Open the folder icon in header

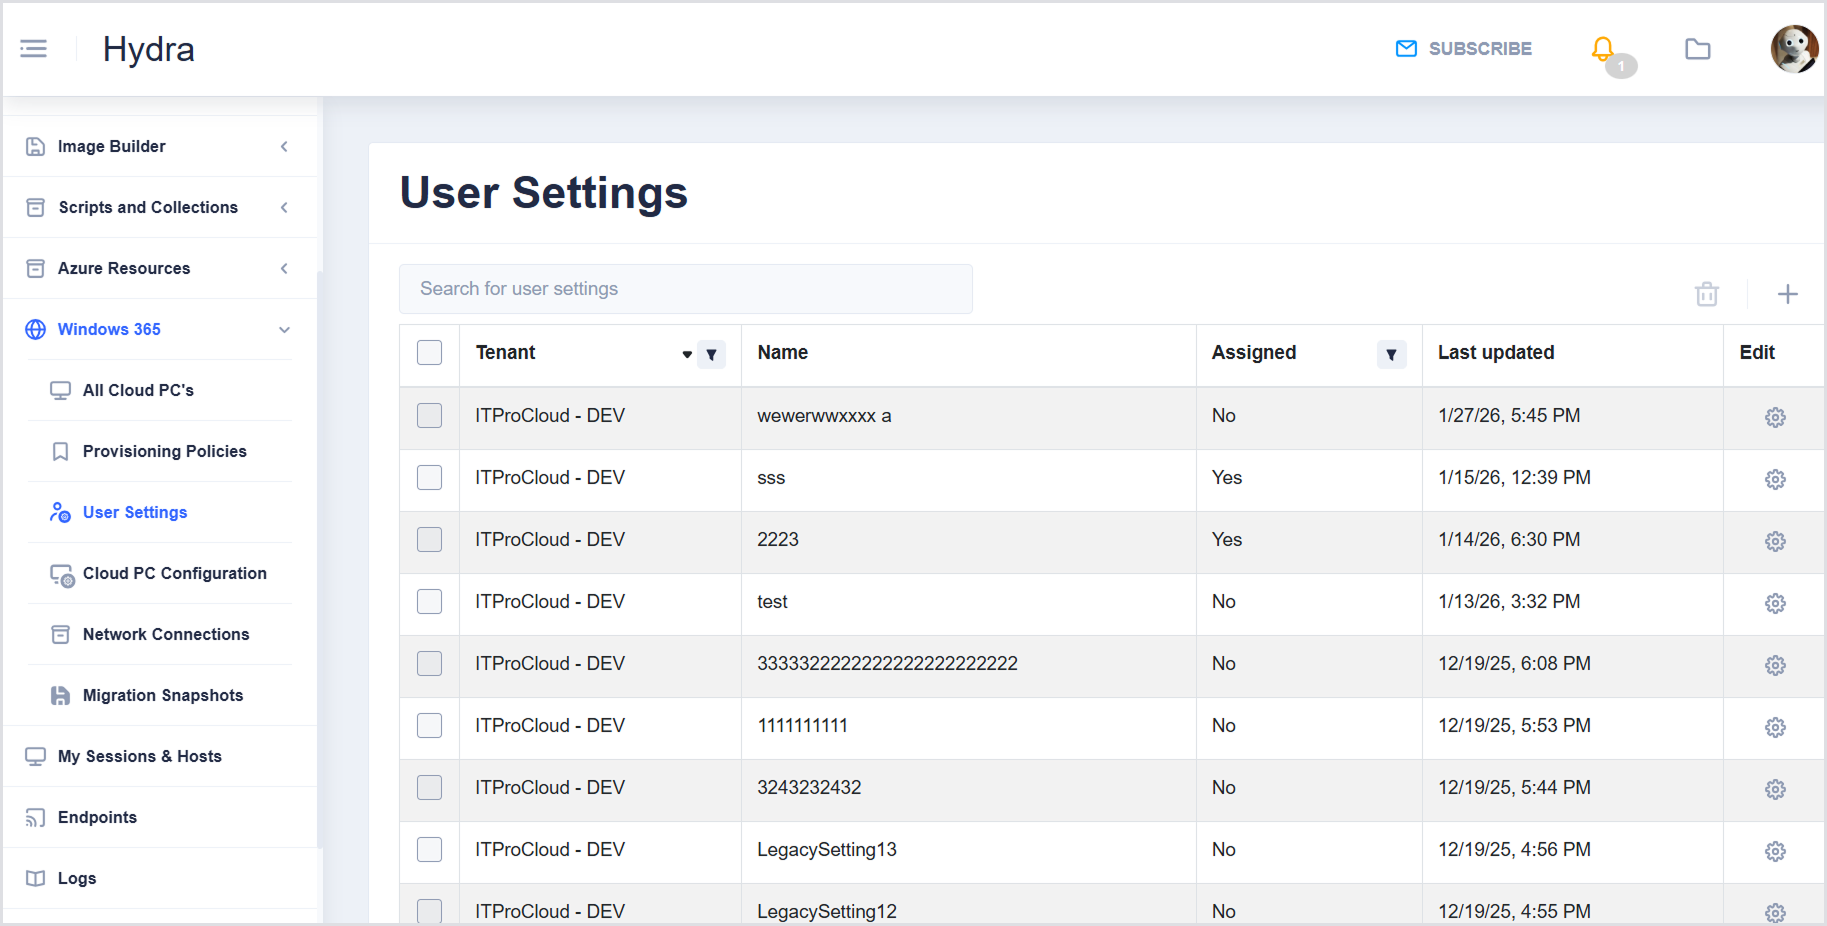(1697, 49)
